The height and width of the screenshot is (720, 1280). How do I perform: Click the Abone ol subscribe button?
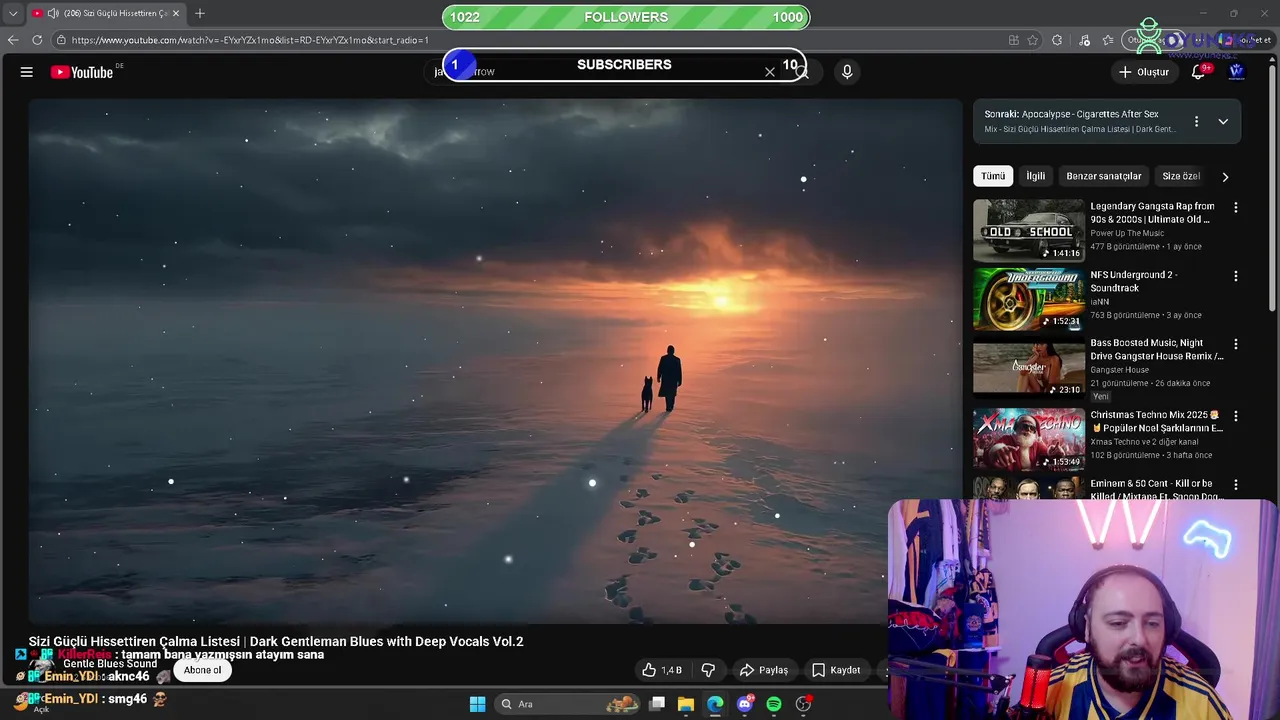tap(203, 670)
